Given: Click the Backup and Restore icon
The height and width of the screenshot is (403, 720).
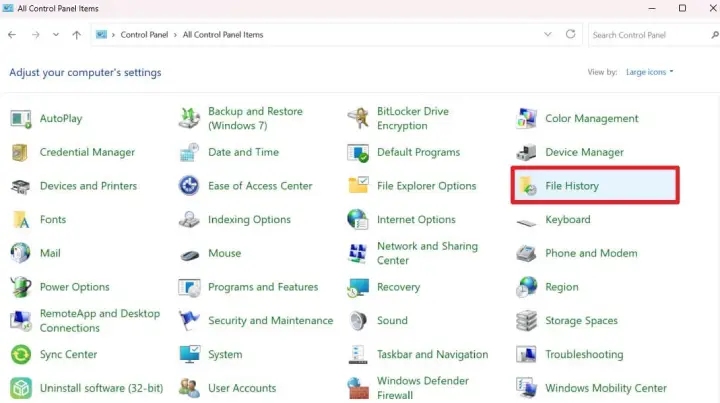Looking at the screenshot, I should point(189,118).
